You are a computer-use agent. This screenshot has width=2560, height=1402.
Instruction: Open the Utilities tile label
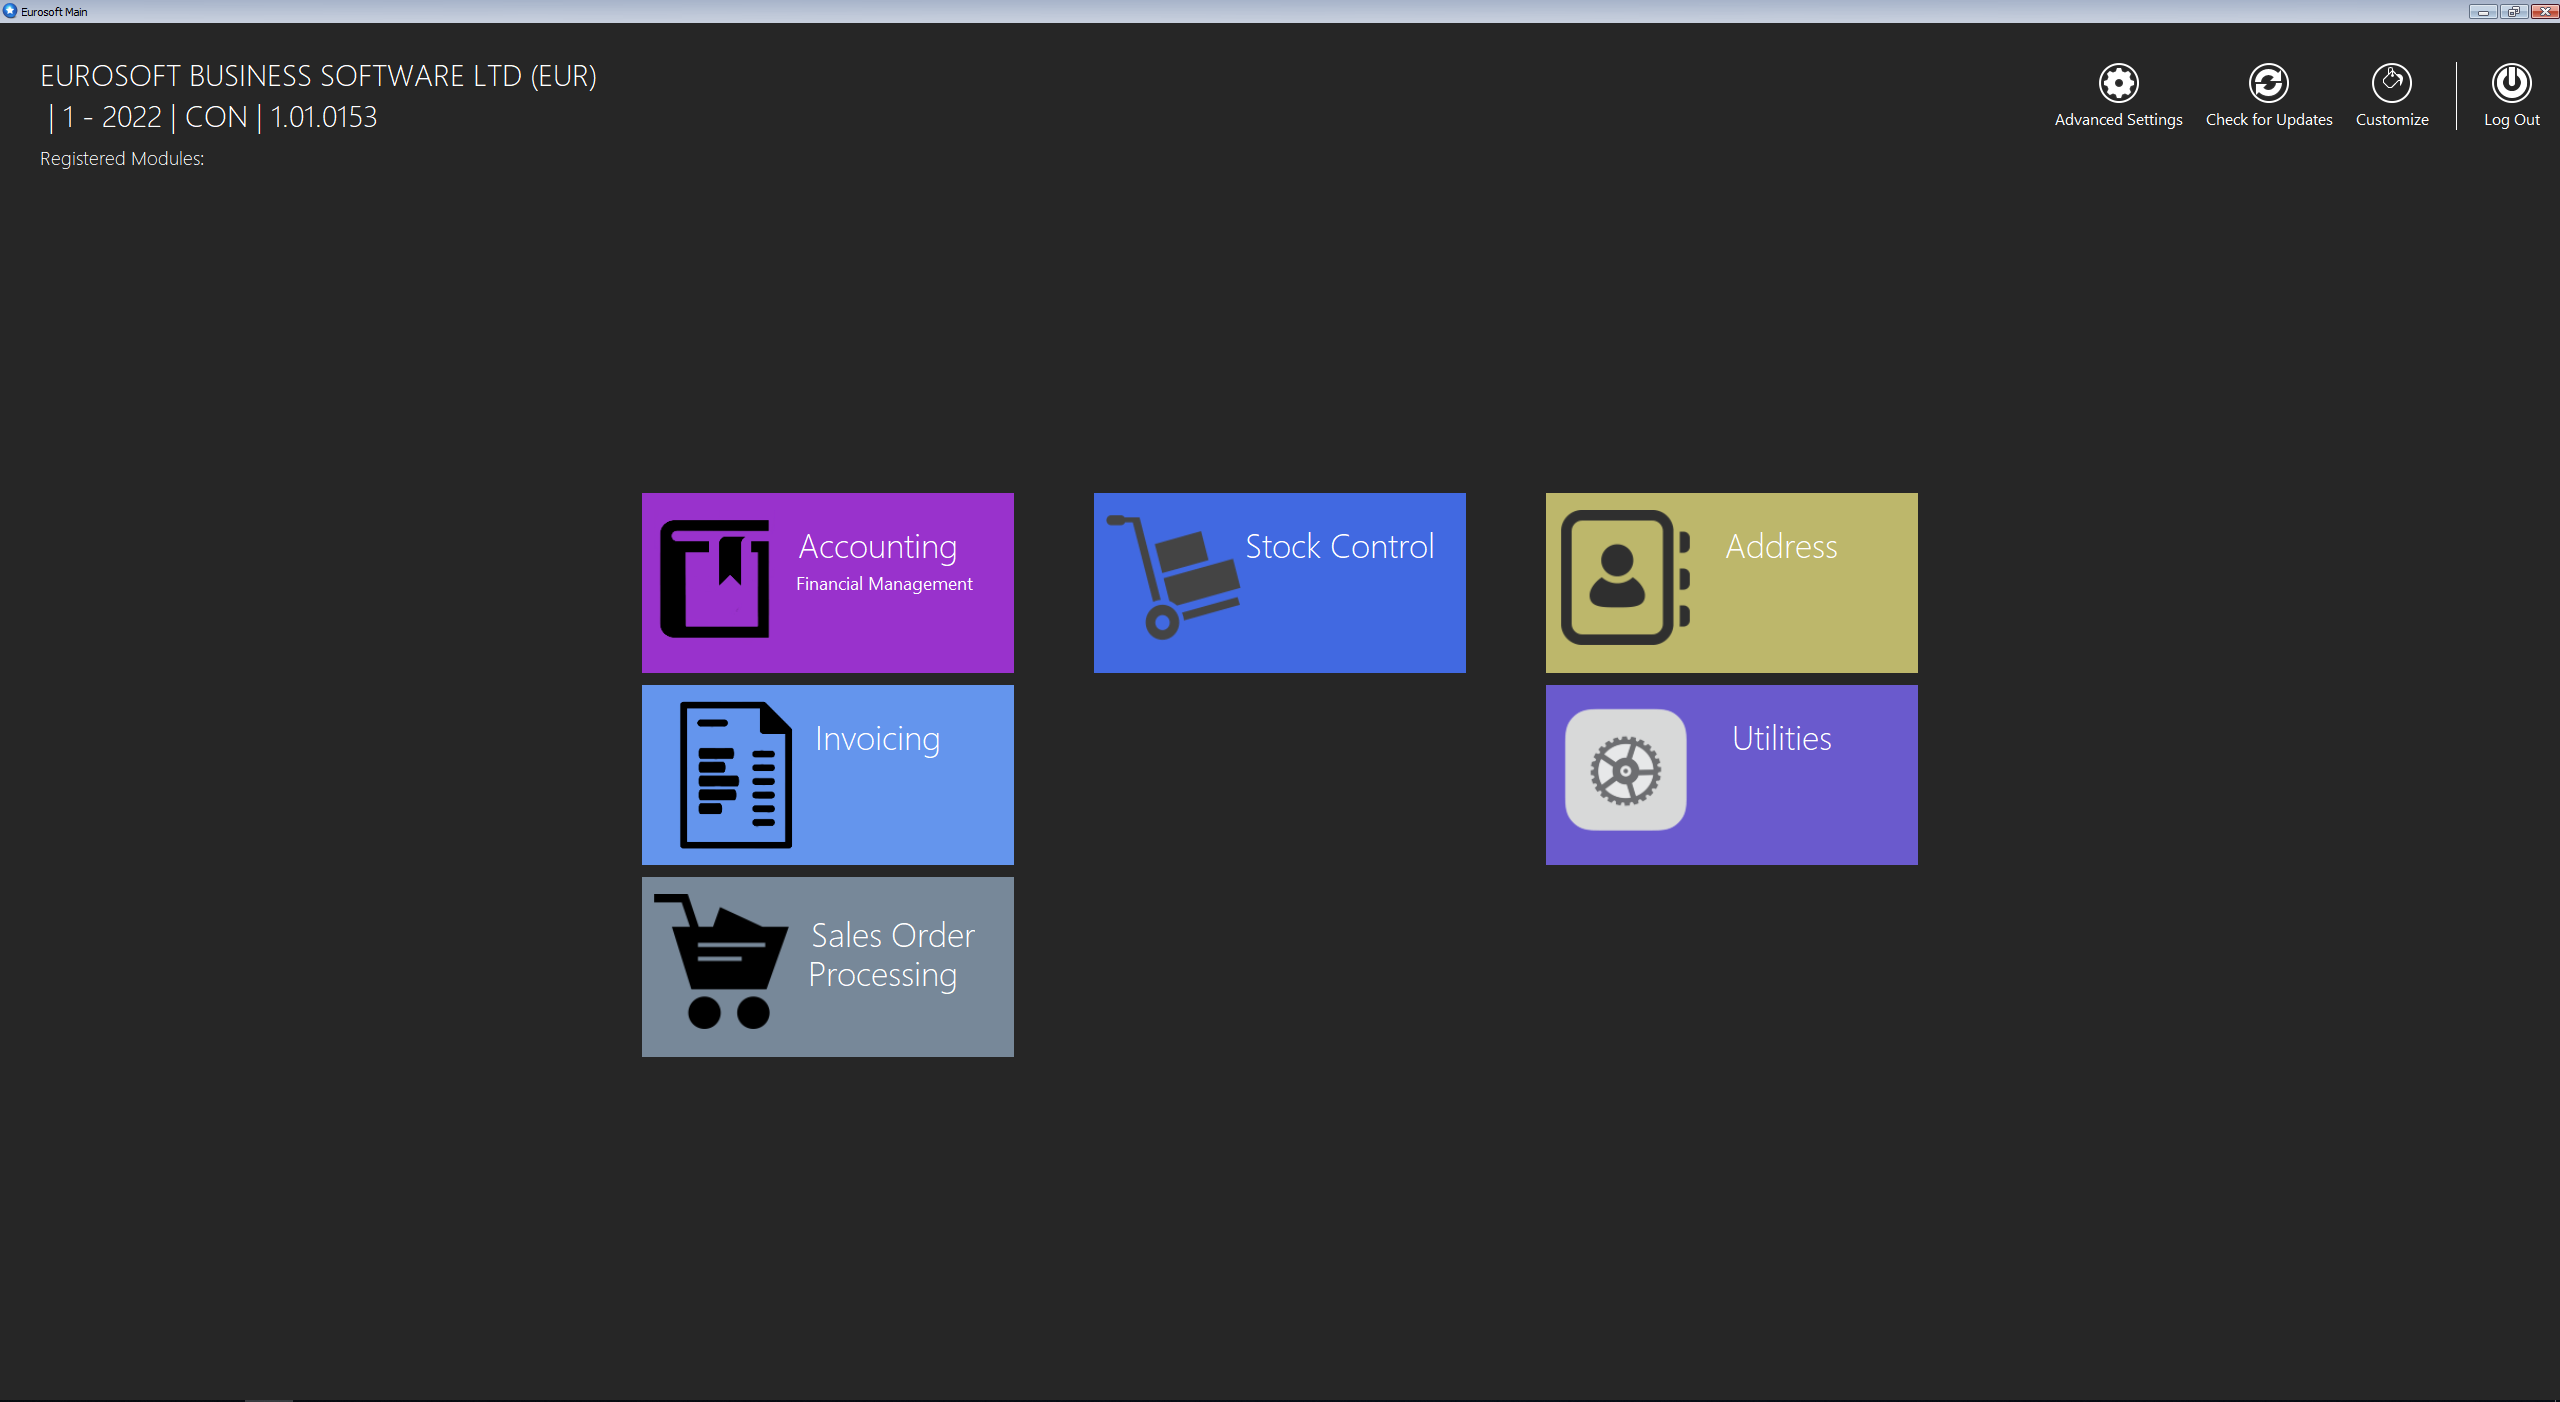tap(1781, 739)
